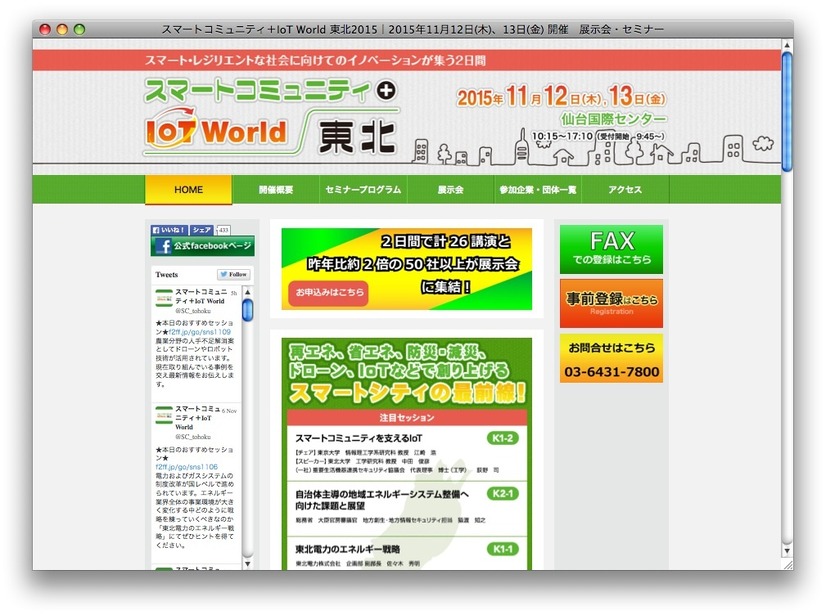Viewport: 826px width, 615px height.
Task: Click the blue page scrollbar thumb
Action: (x=787, y=111)
